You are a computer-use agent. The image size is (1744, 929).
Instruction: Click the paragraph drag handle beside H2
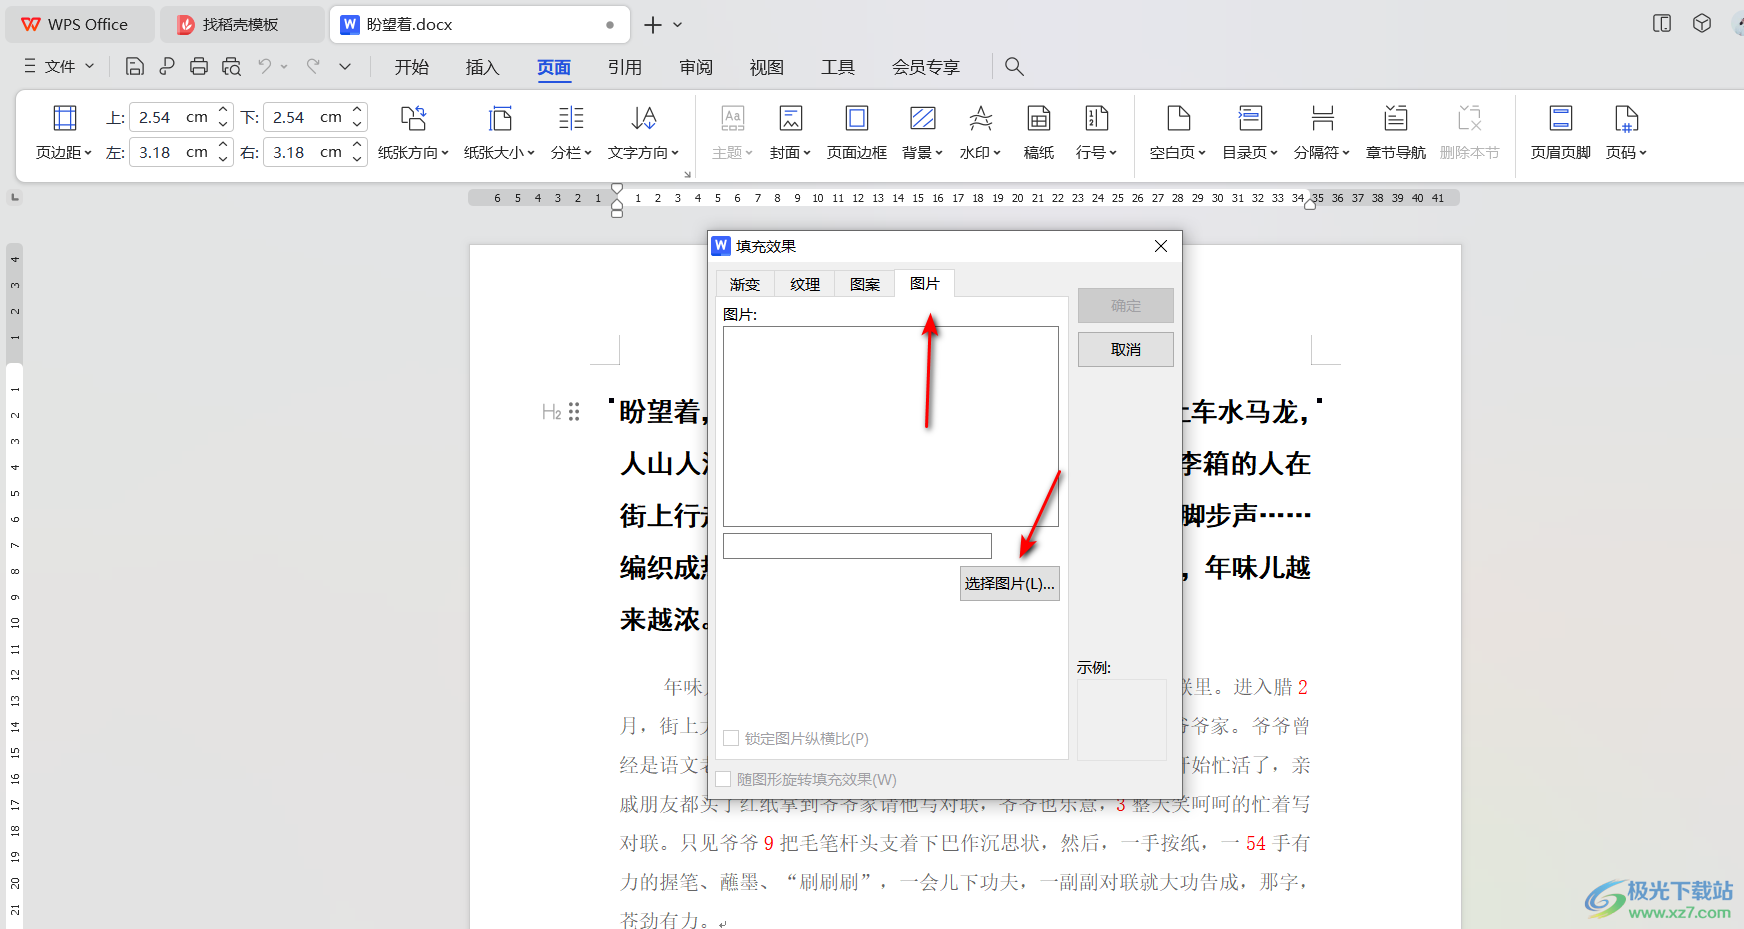pos(574,412)
